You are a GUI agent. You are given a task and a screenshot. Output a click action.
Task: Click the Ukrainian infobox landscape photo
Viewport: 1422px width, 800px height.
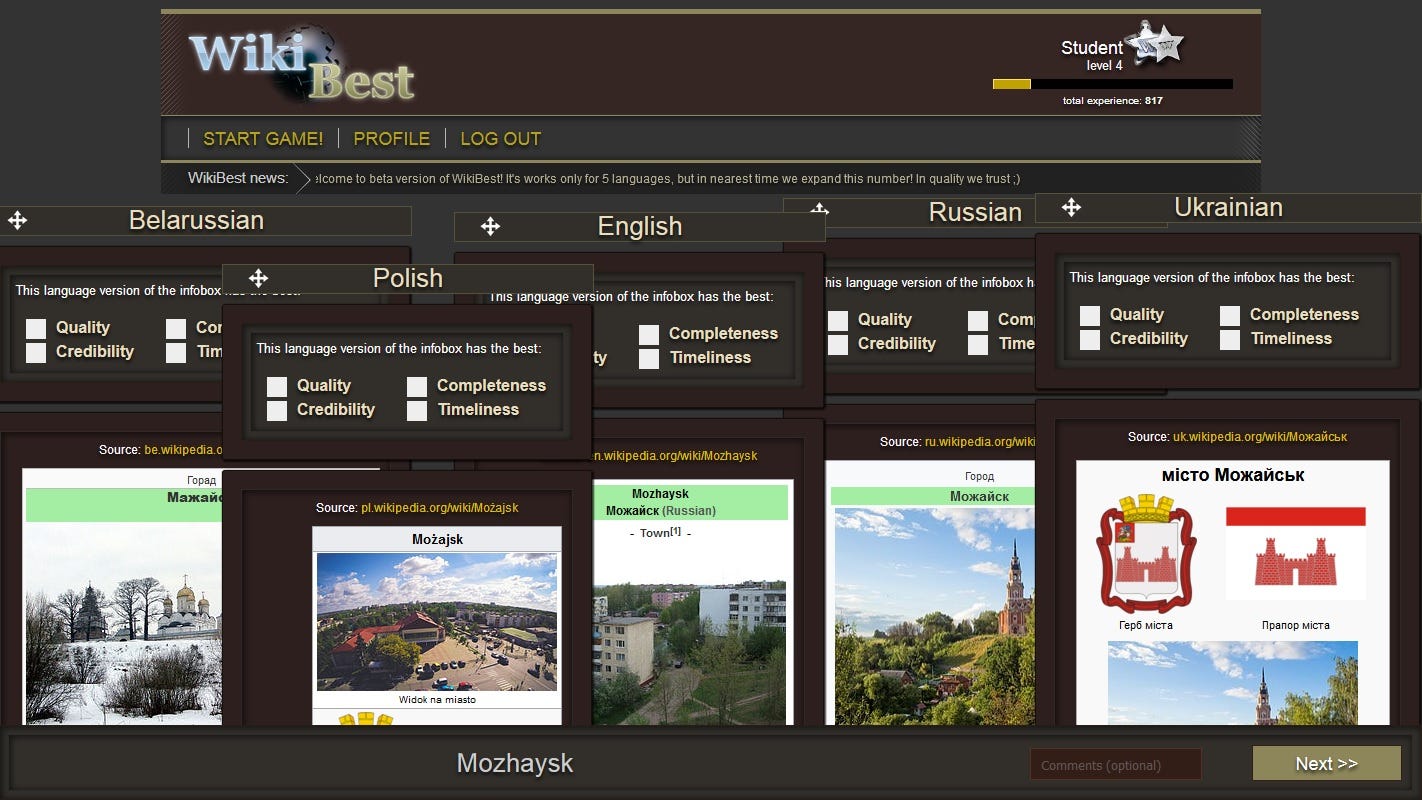click(x=1232, y=683)
